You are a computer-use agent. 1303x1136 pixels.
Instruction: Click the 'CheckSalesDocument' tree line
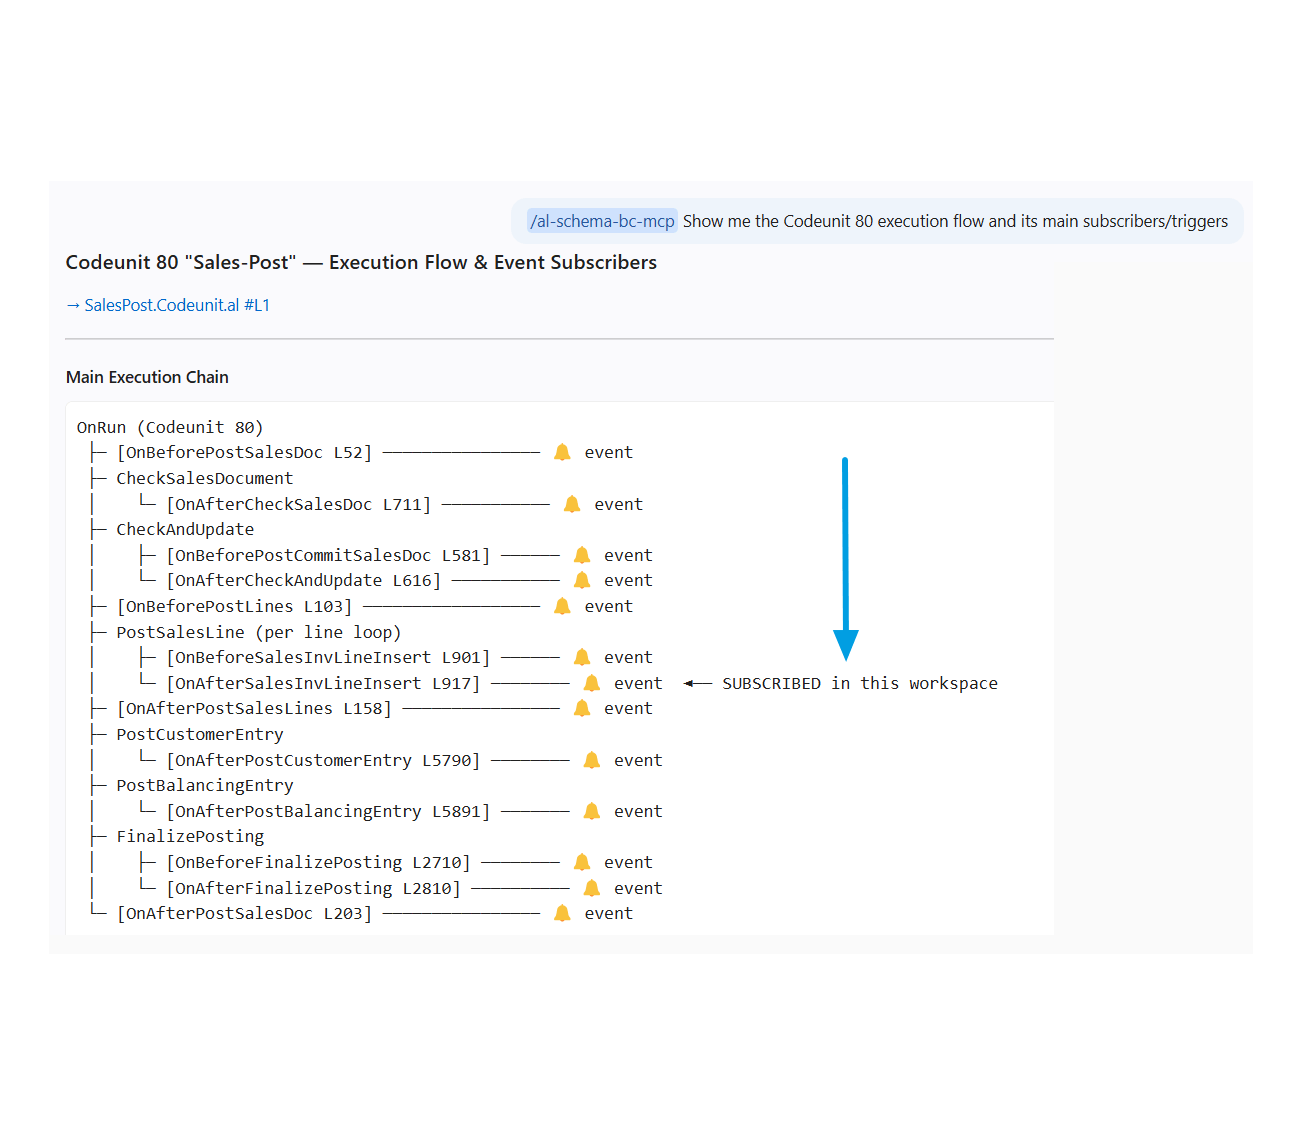204,478
